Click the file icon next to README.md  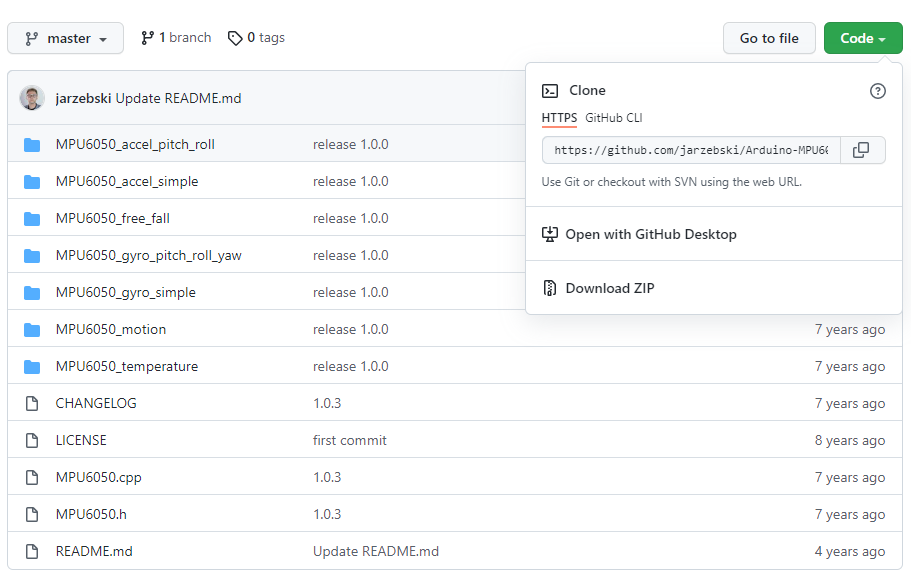click(x=32, y=552)
